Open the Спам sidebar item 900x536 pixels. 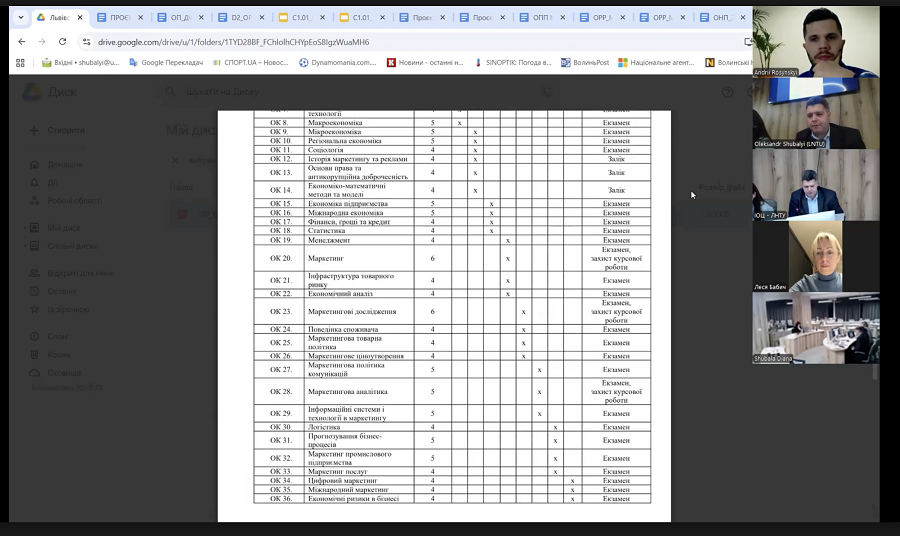(x=57, y=337)
